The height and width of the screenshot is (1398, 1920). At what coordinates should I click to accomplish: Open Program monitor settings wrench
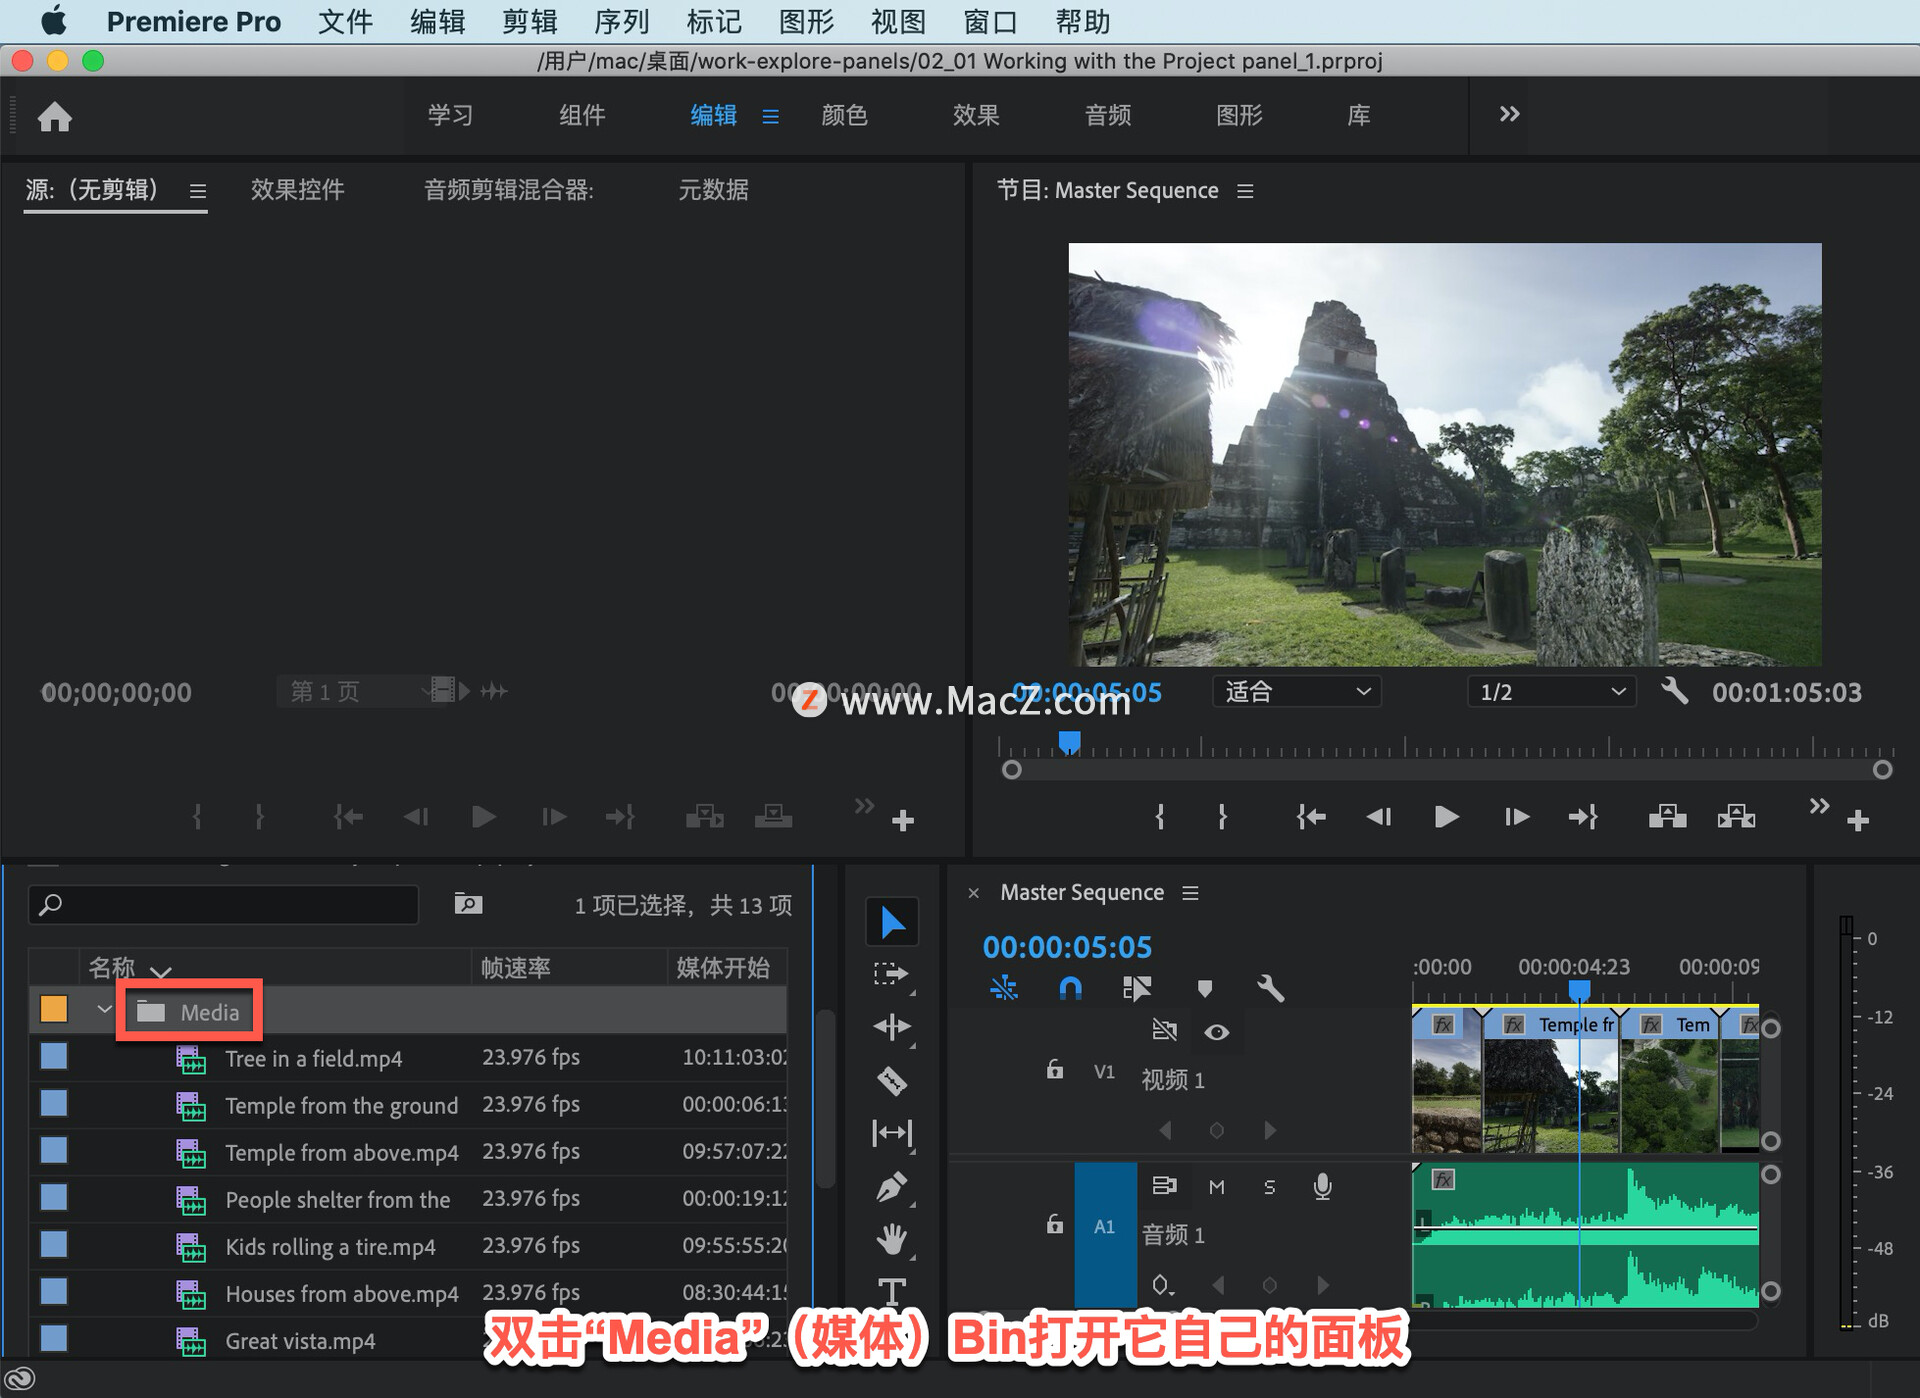point(1674,691)
